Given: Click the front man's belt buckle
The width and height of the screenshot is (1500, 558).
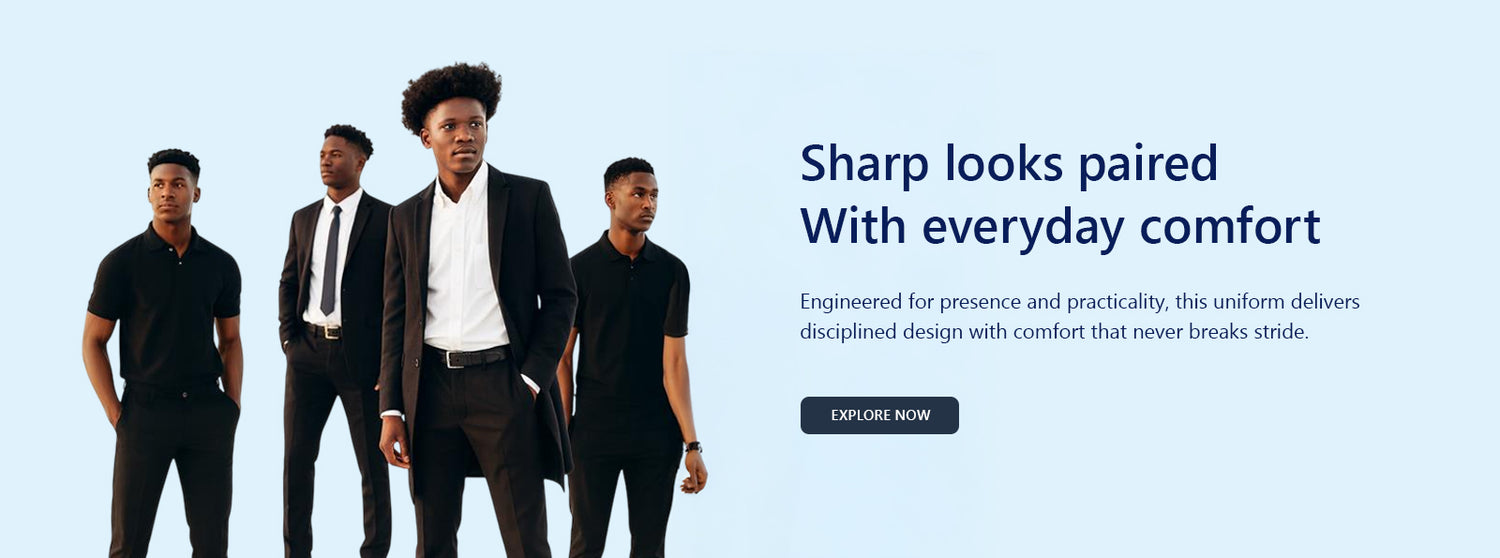Looking at the screenshot, I should coord(453,358).
